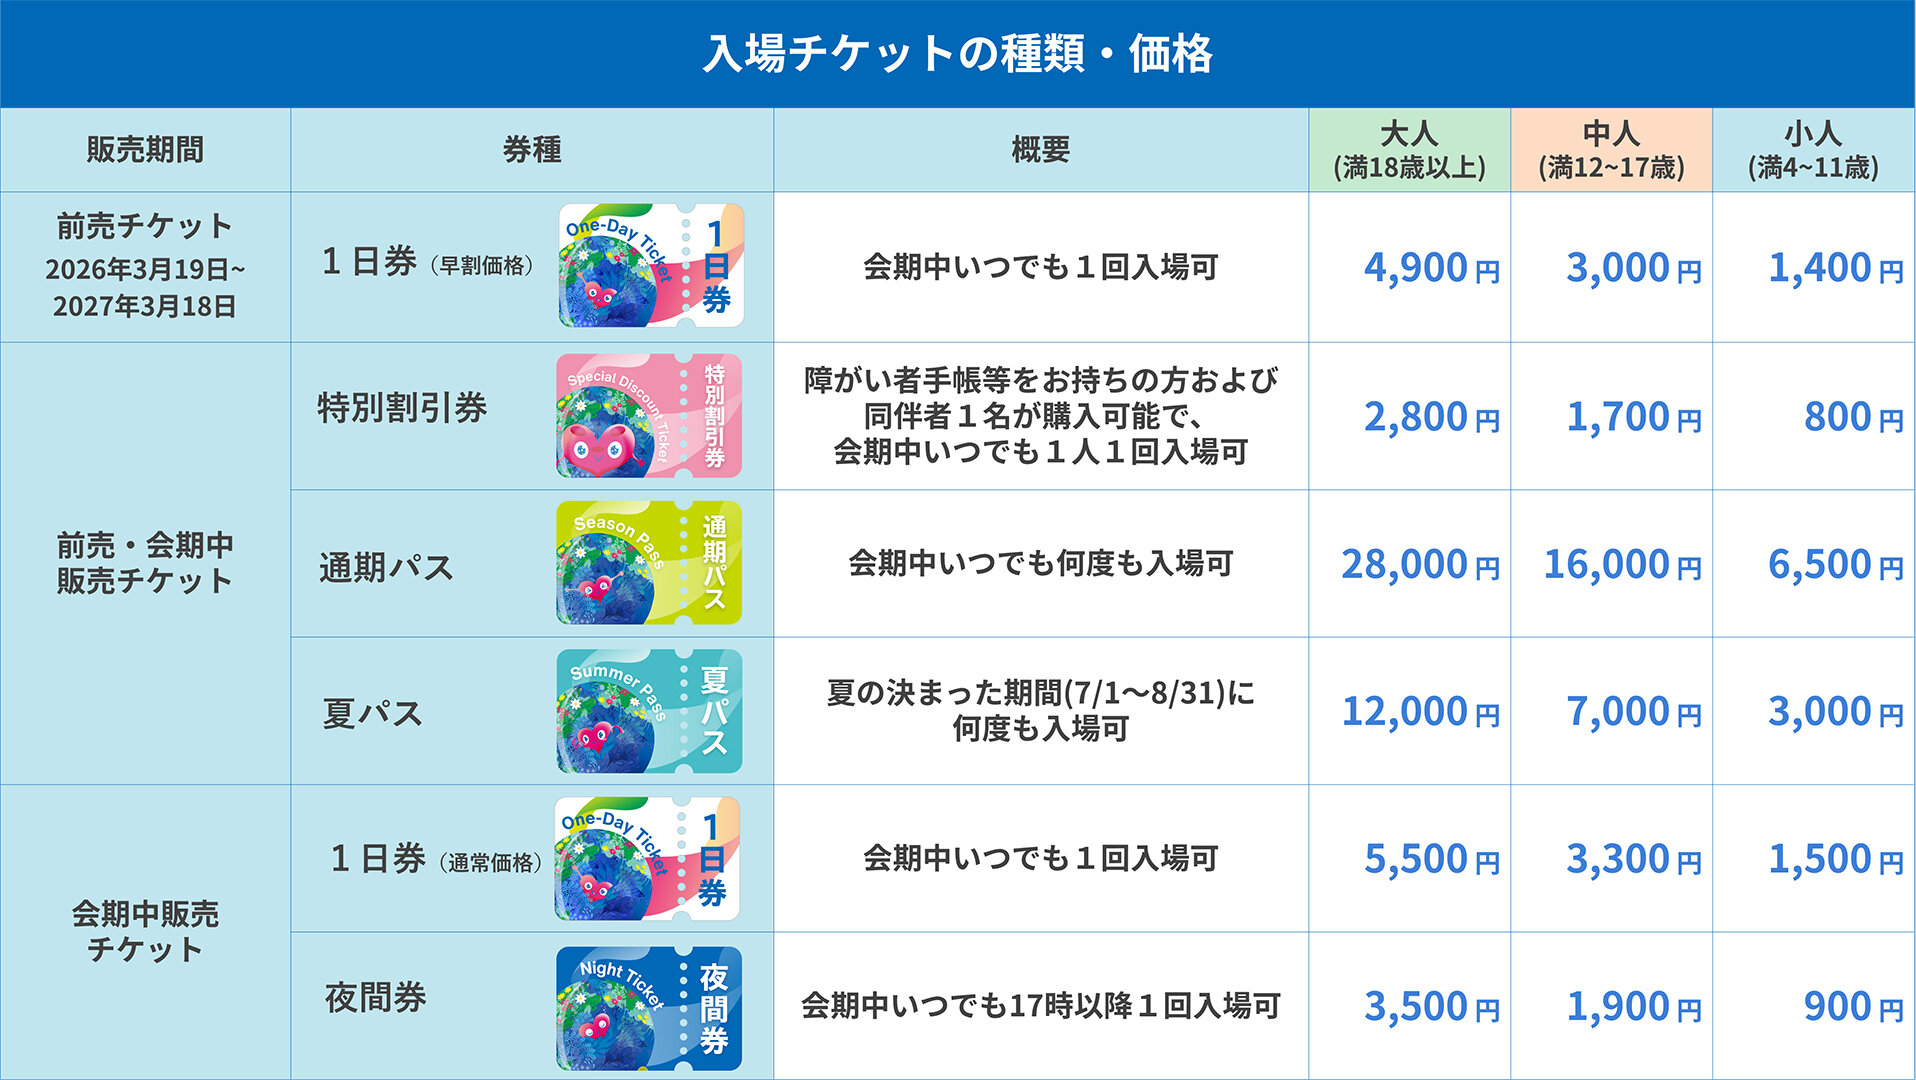Click the 販売期間 column header
The image size is (1916, 1080).
145,150
